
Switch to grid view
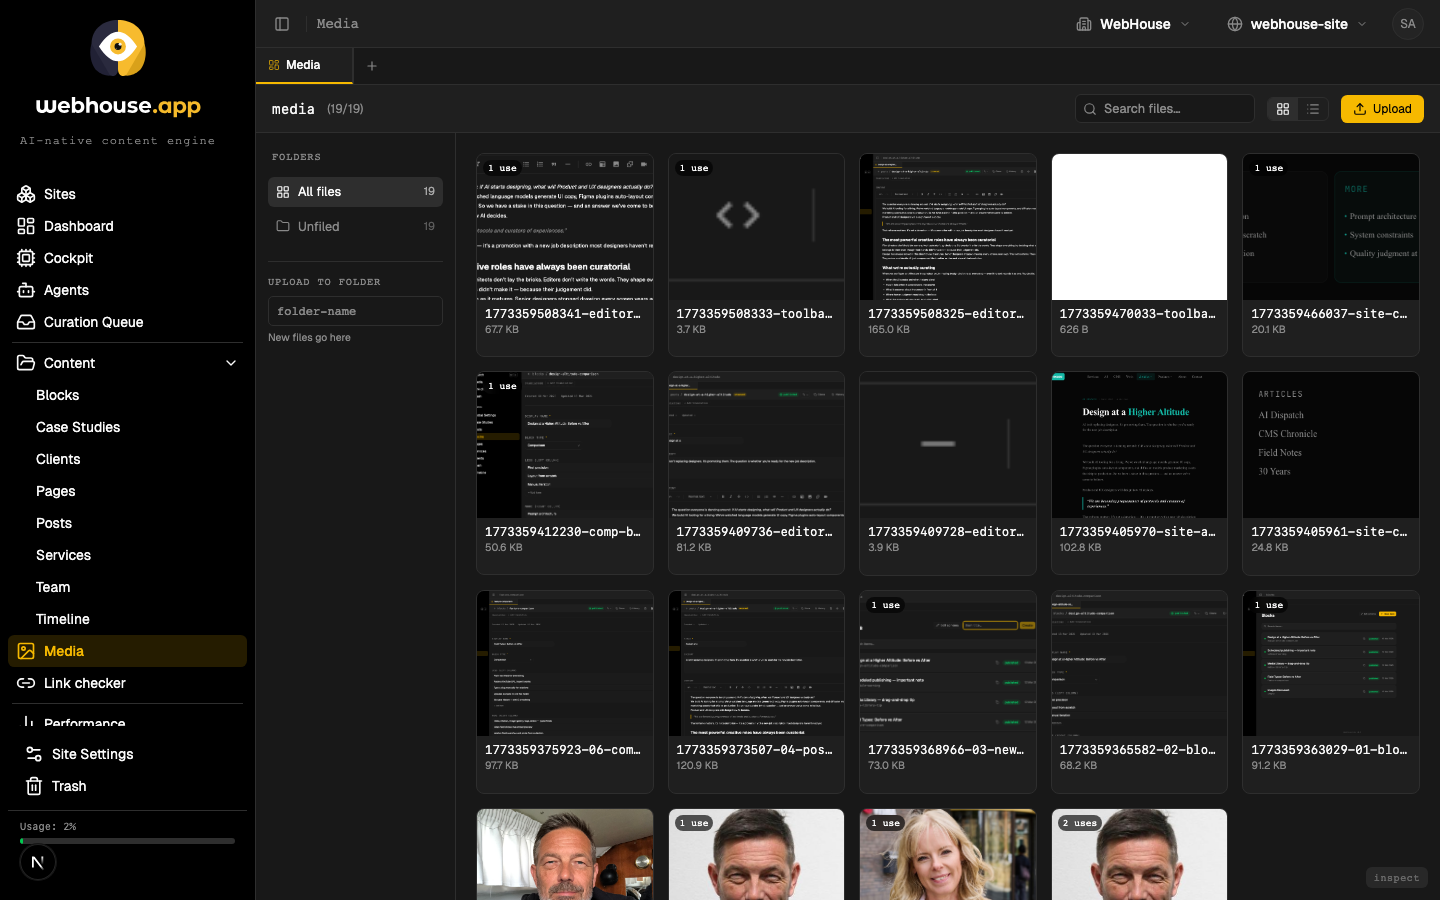[1283, 109]
